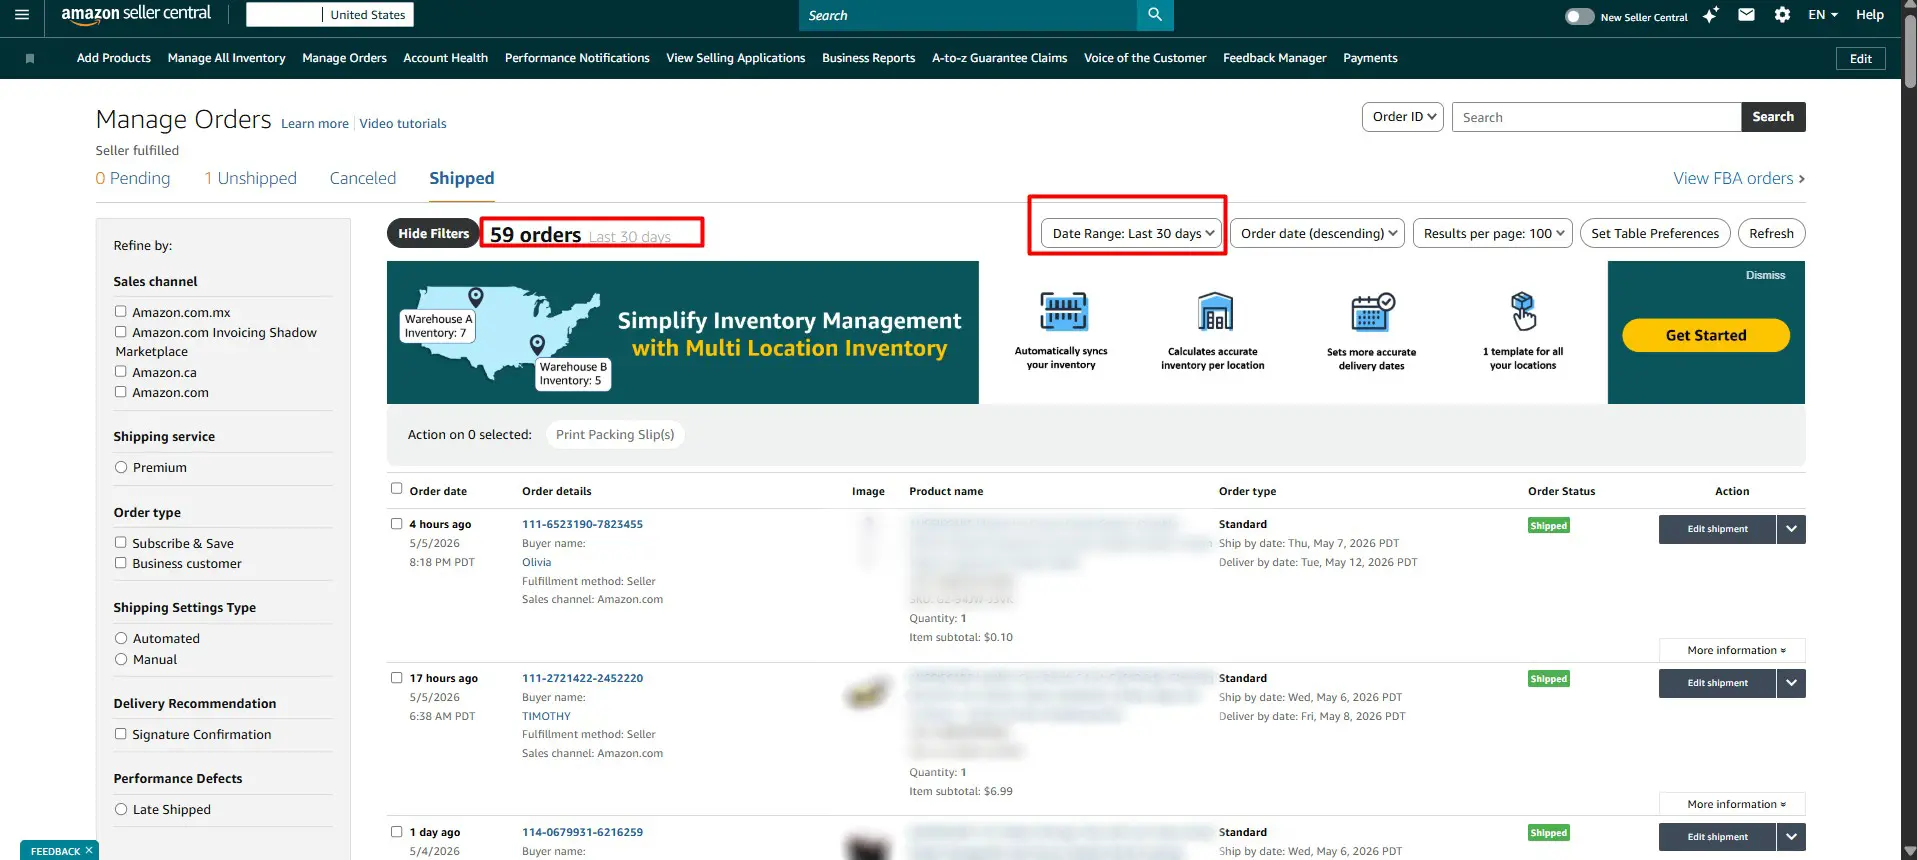The image size is (1917, 860).
Task: Open Business Reports in the nav bar
Action: tap(868, 58)
